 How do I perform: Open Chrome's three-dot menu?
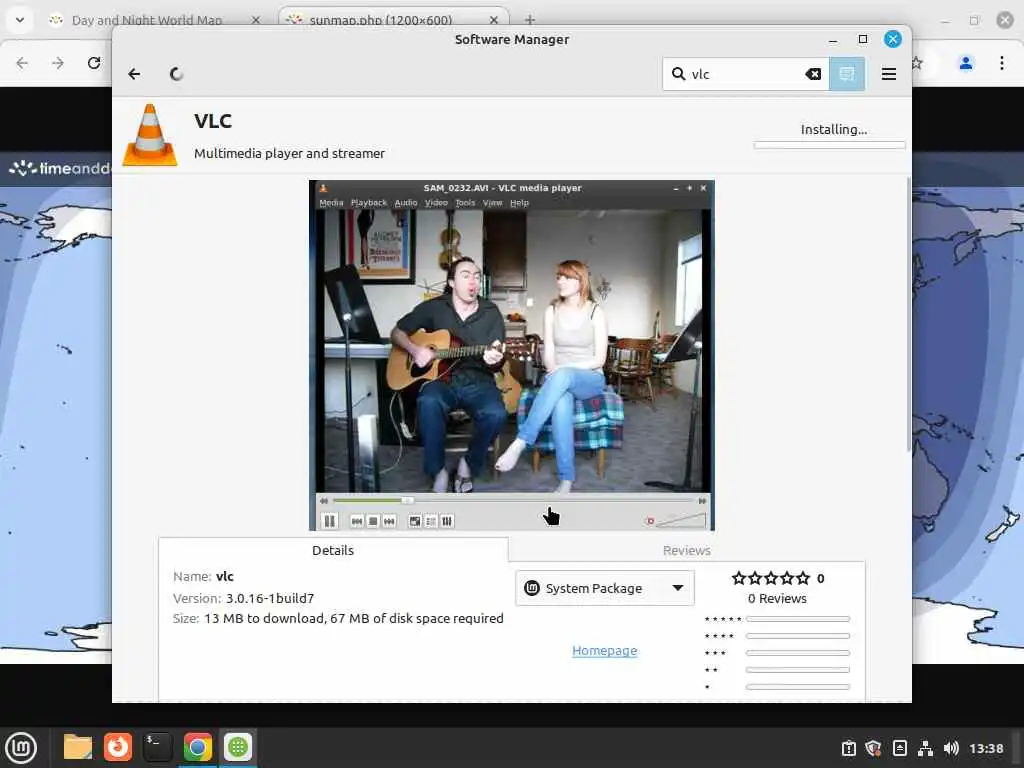(1002, 63)
